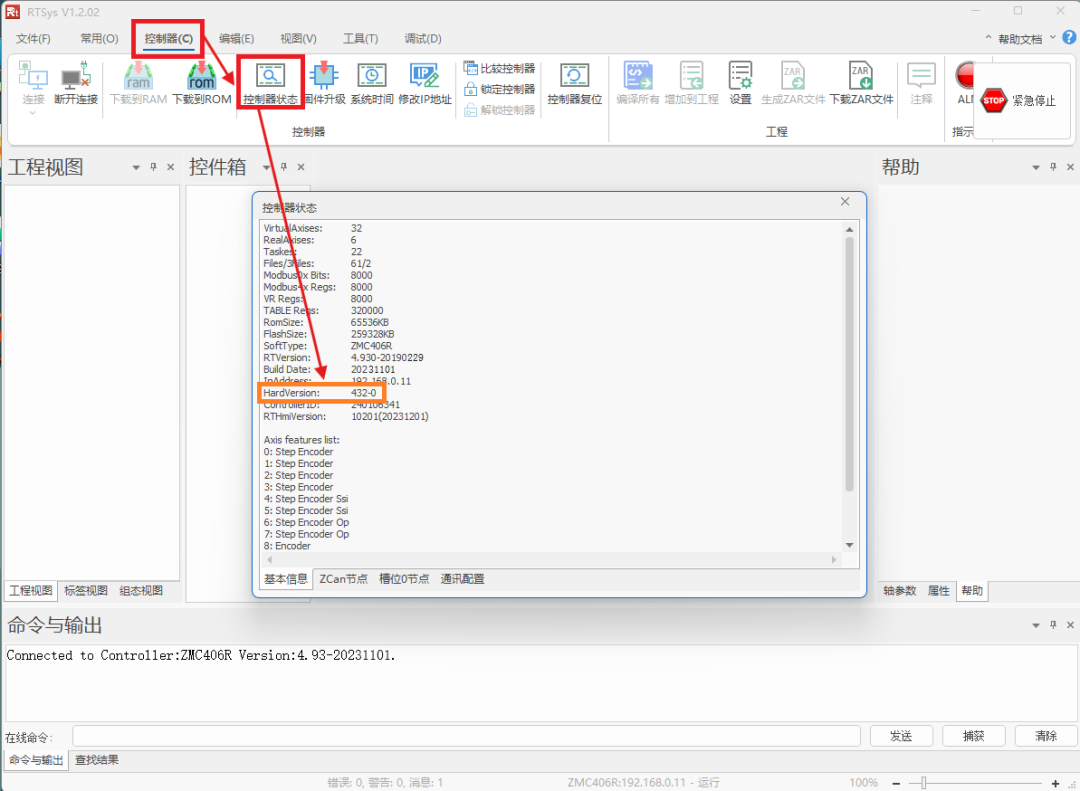Viewport: 1080px width, 791px height.
Task: Switch to 基本信息 tab in dialog
Action: coord(286,579)
